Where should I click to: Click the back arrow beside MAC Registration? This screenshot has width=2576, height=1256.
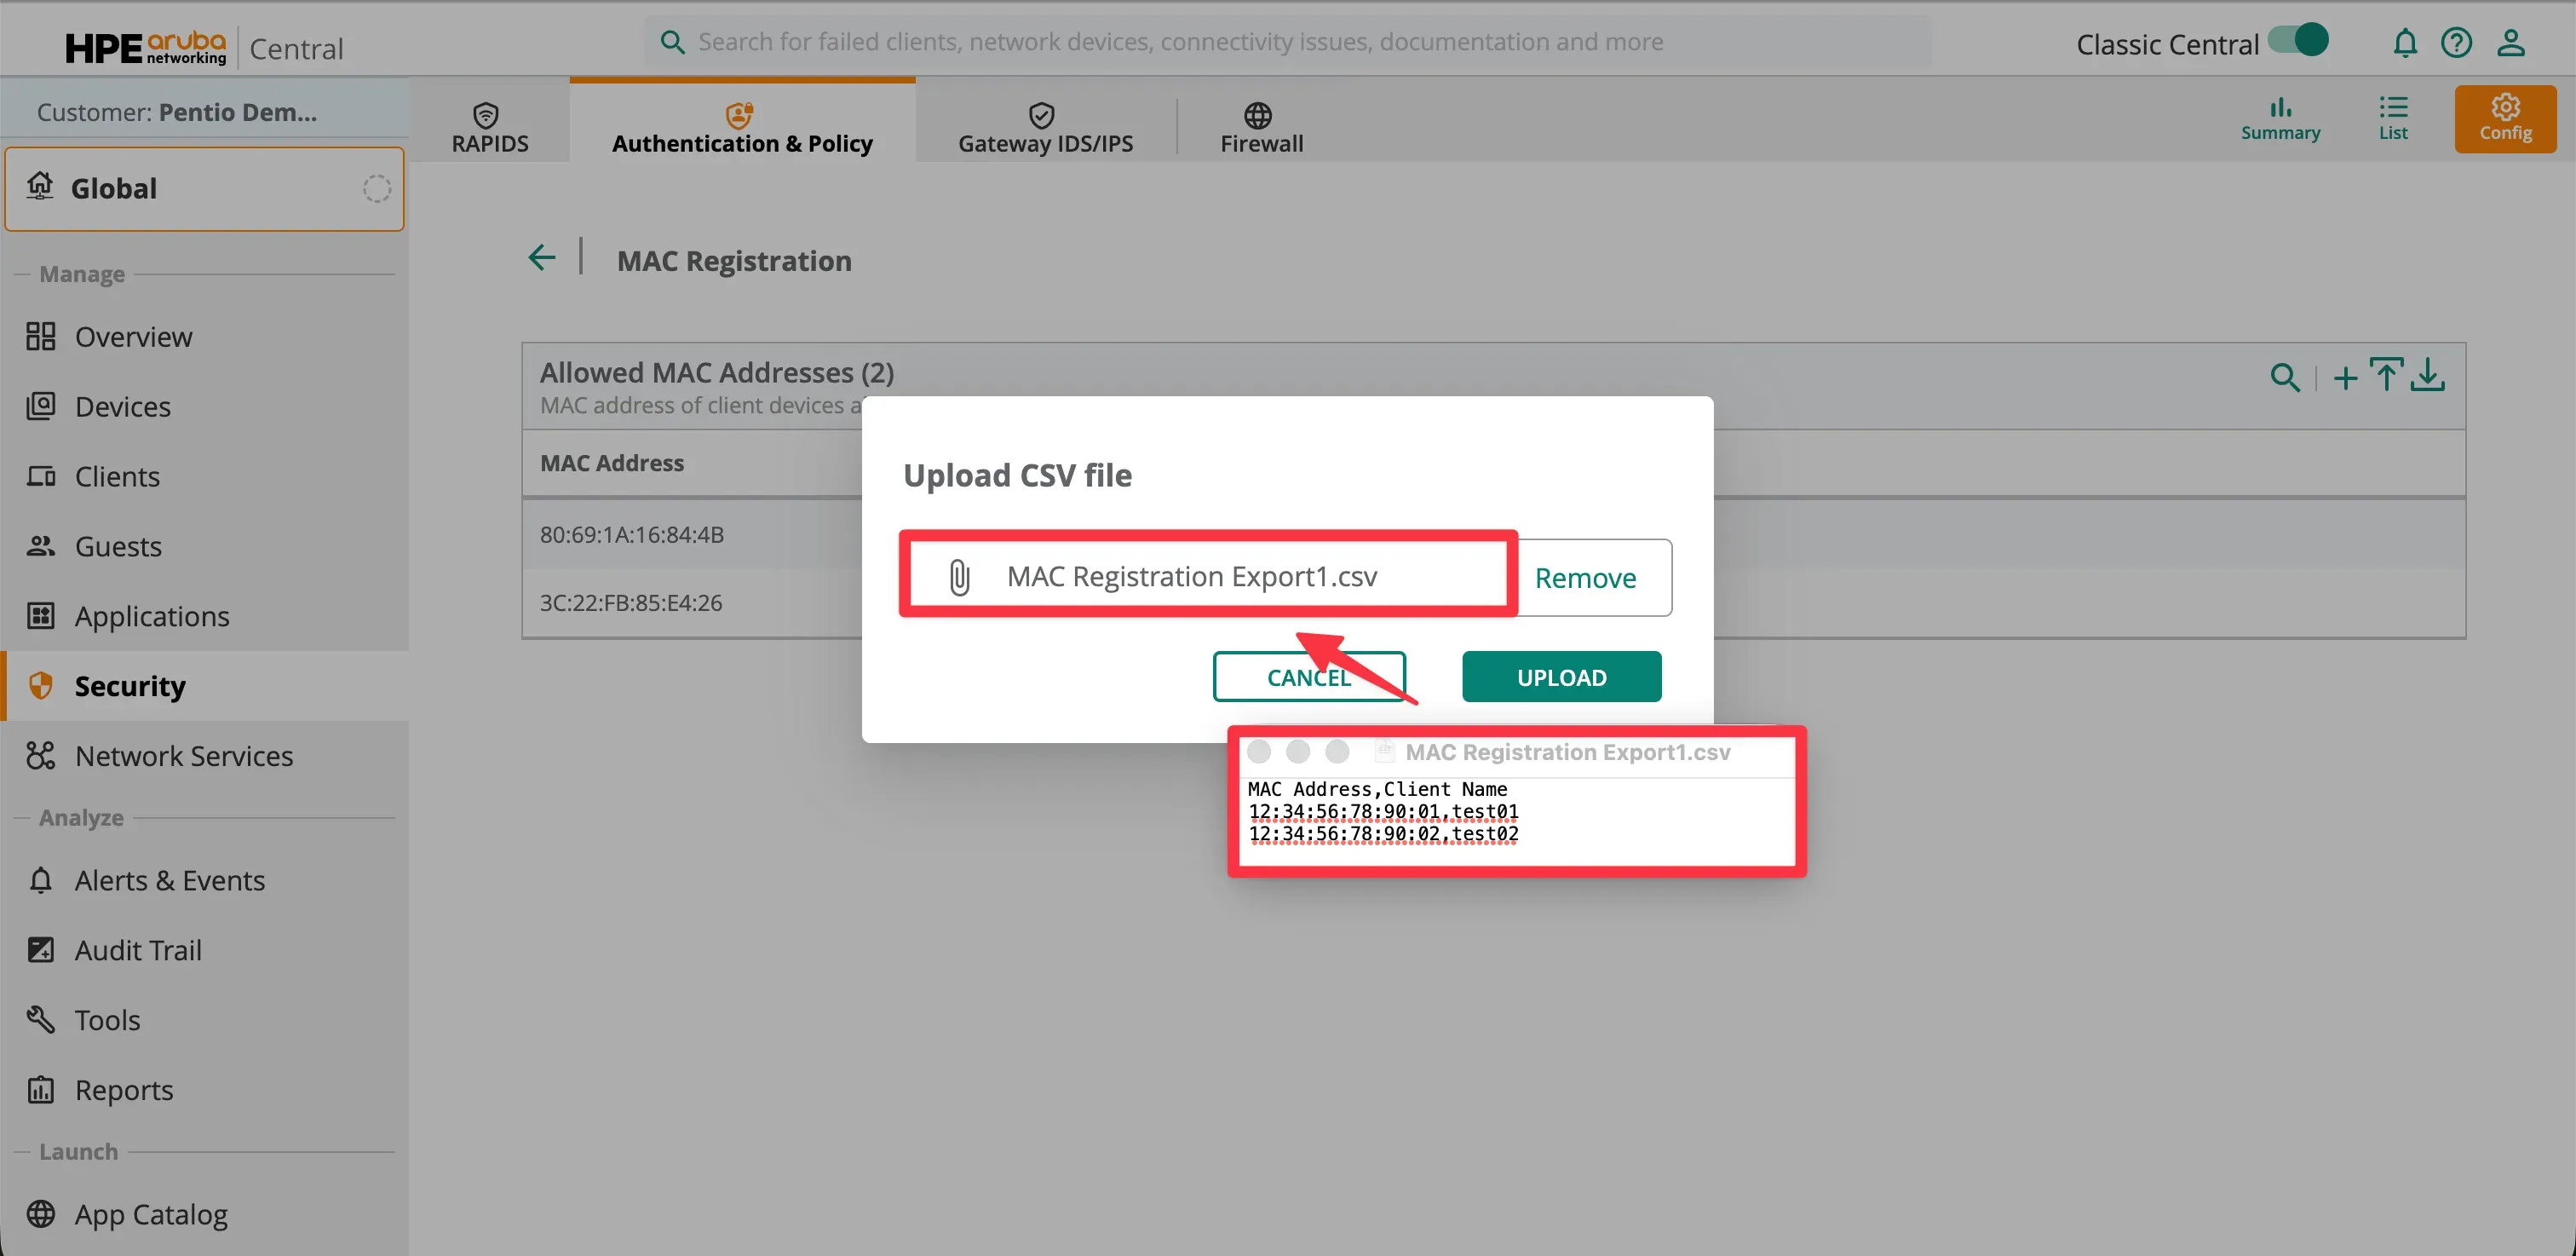541,258
